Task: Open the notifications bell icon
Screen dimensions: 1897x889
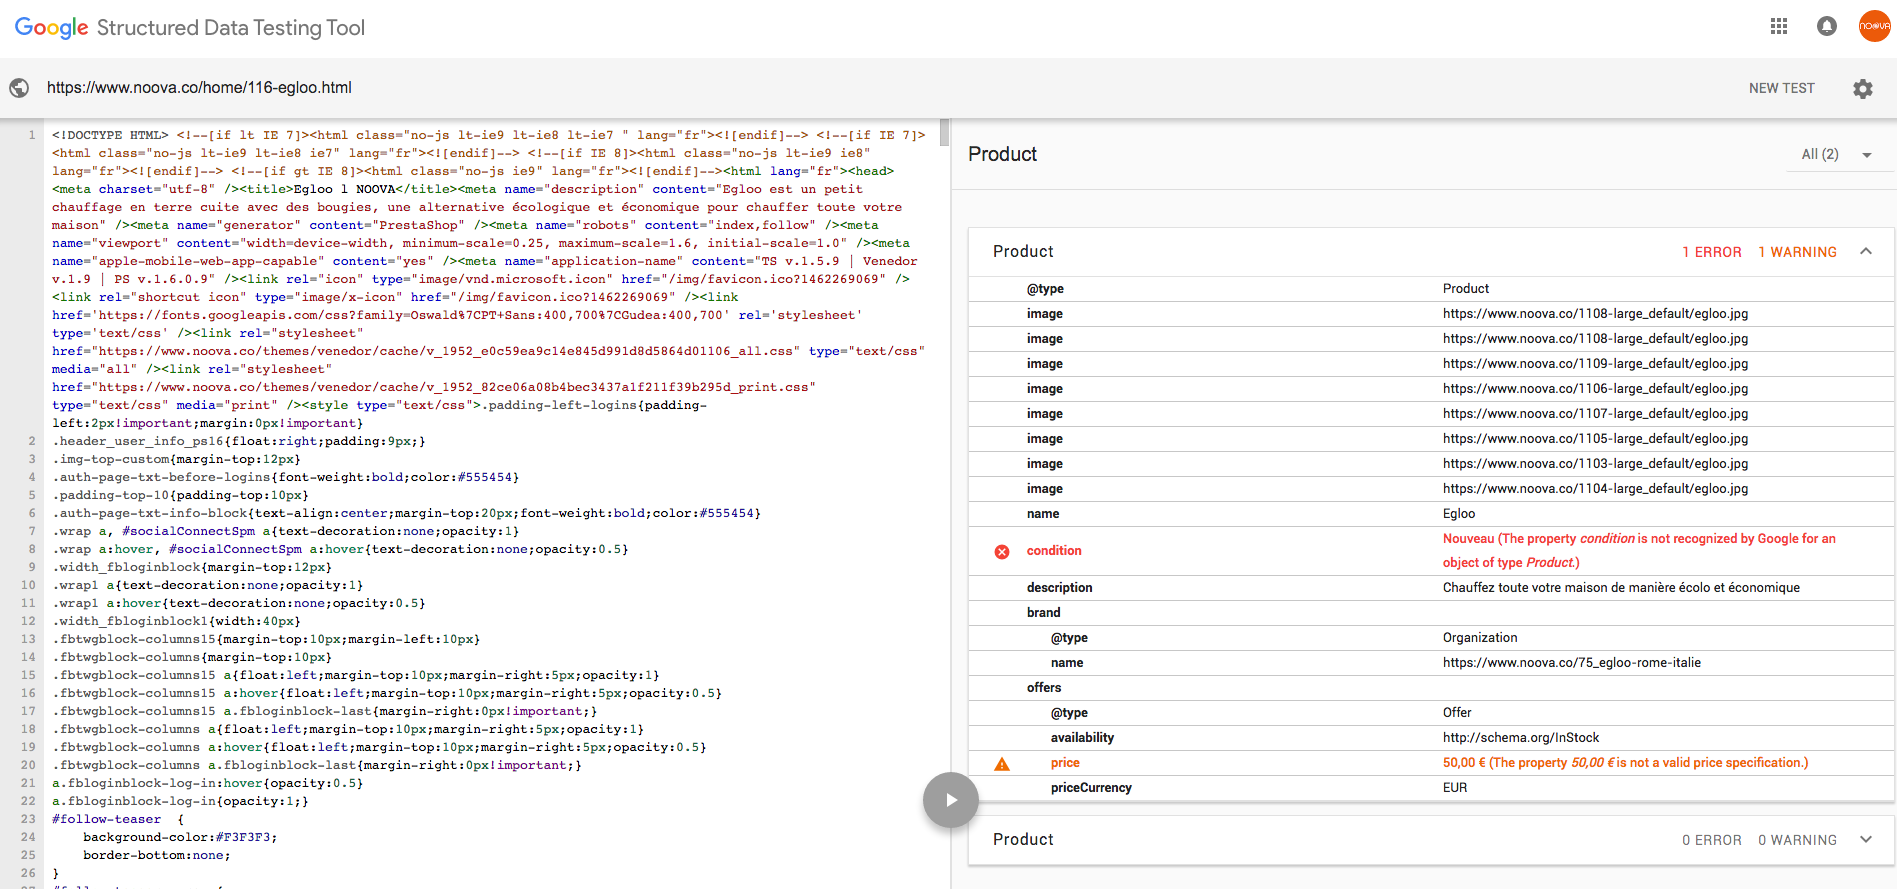Action: coord(1826,27)
